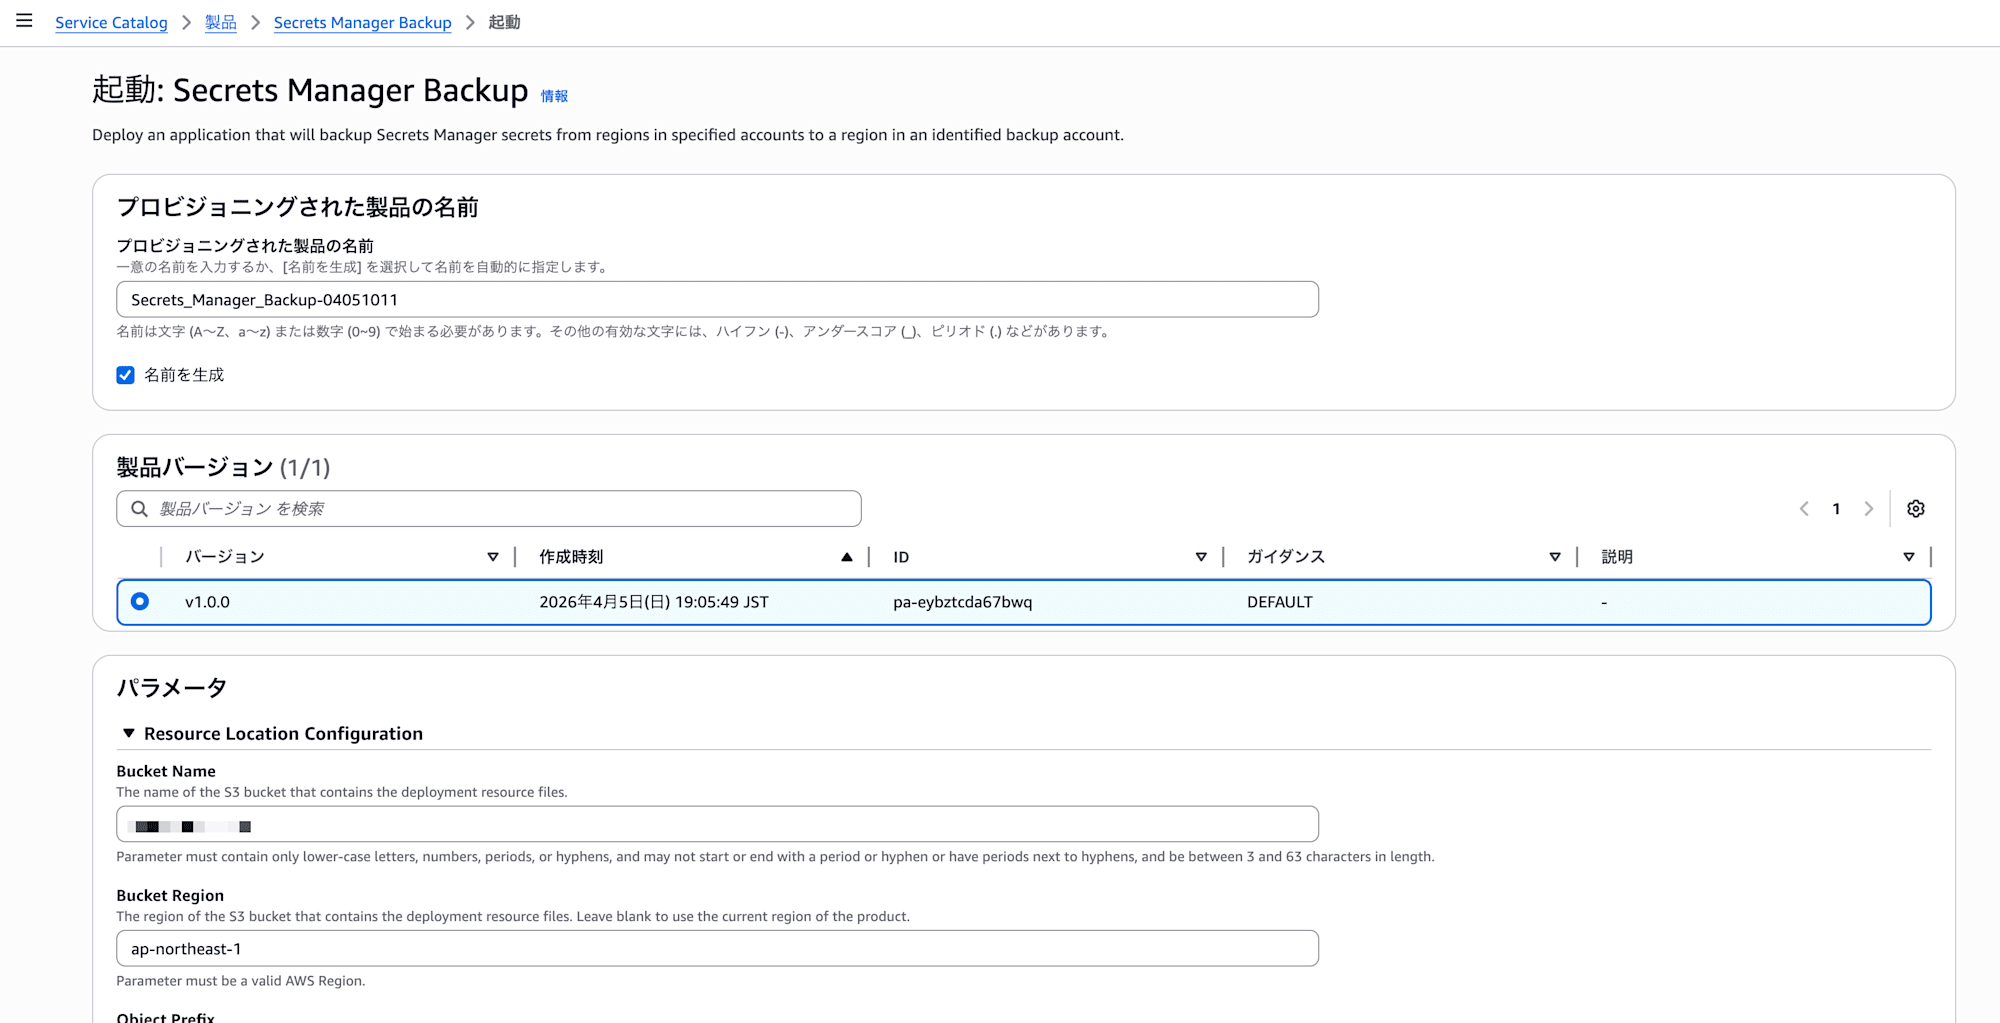Go to 製品 breadcrumb link

(x=220, y=22)
